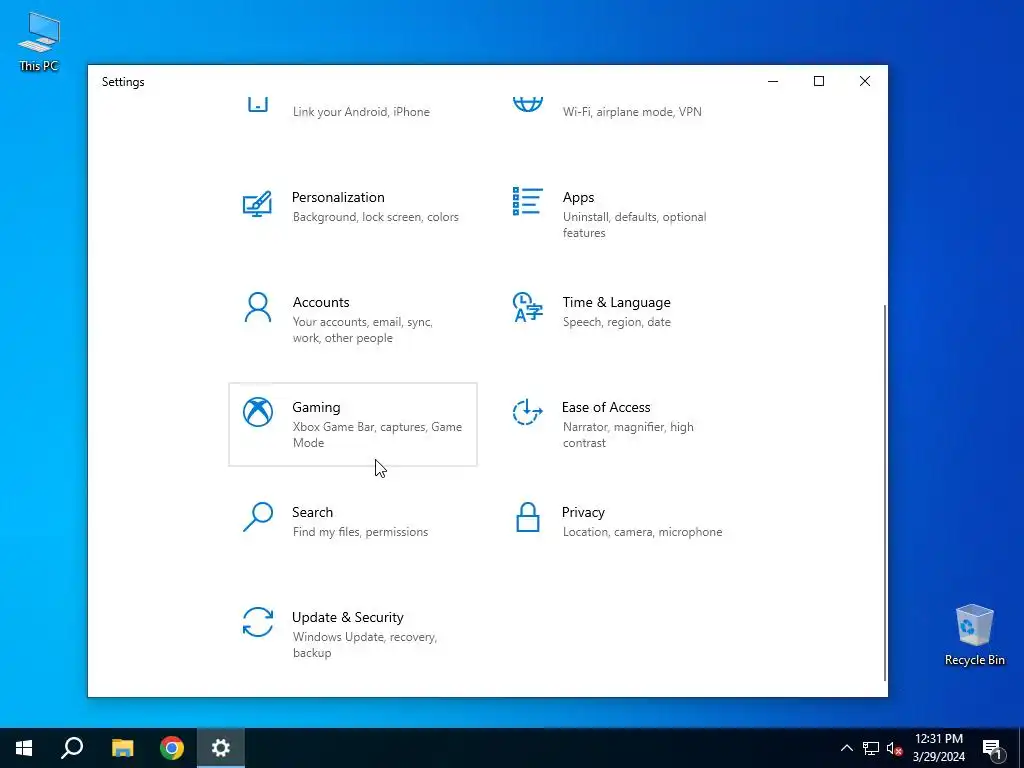Click 'Uninstall, defaults, optional features' description

[x=634, y=225]
